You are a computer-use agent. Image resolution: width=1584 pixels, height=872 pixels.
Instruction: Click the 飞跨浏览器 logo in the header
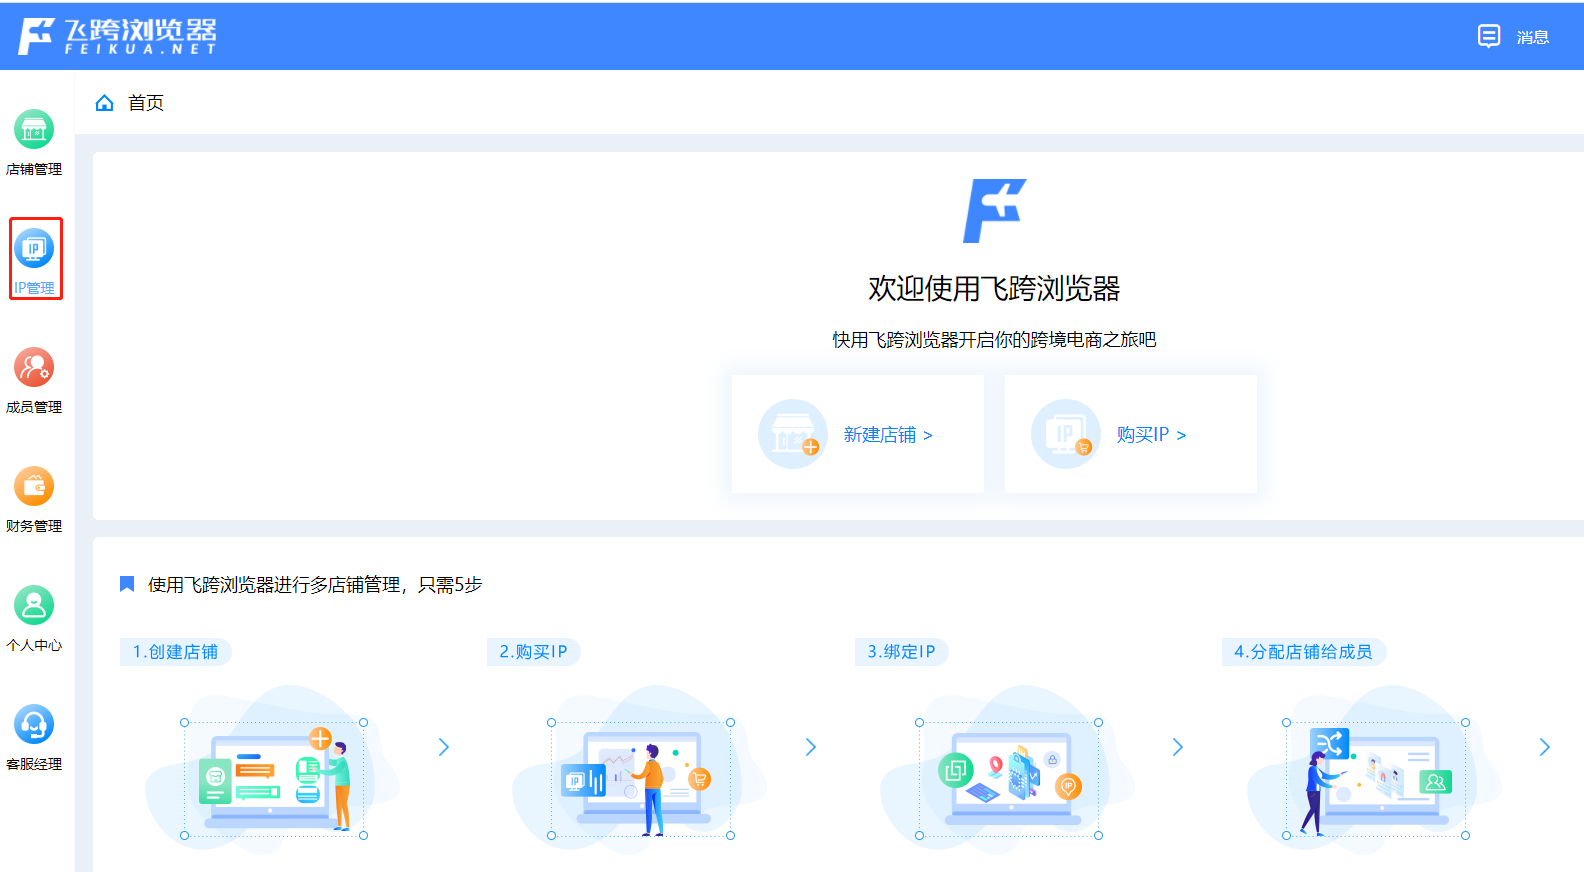pos(117,36)
